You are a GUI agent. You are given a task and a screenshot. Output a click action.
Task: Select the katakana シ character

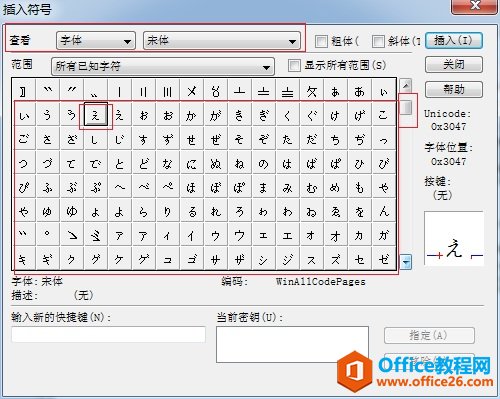pos(263,258)
